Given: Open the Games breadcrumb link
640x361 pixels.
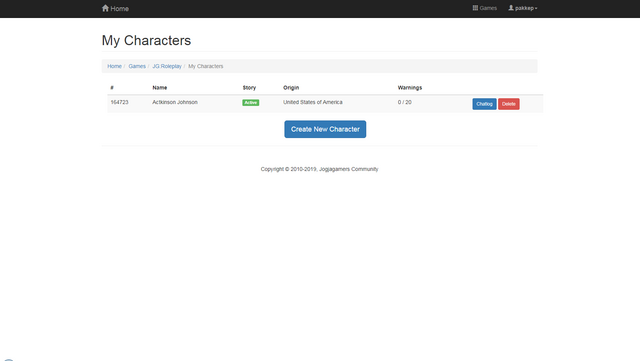Looking at the screenshot, I should [x=137, y=66].
